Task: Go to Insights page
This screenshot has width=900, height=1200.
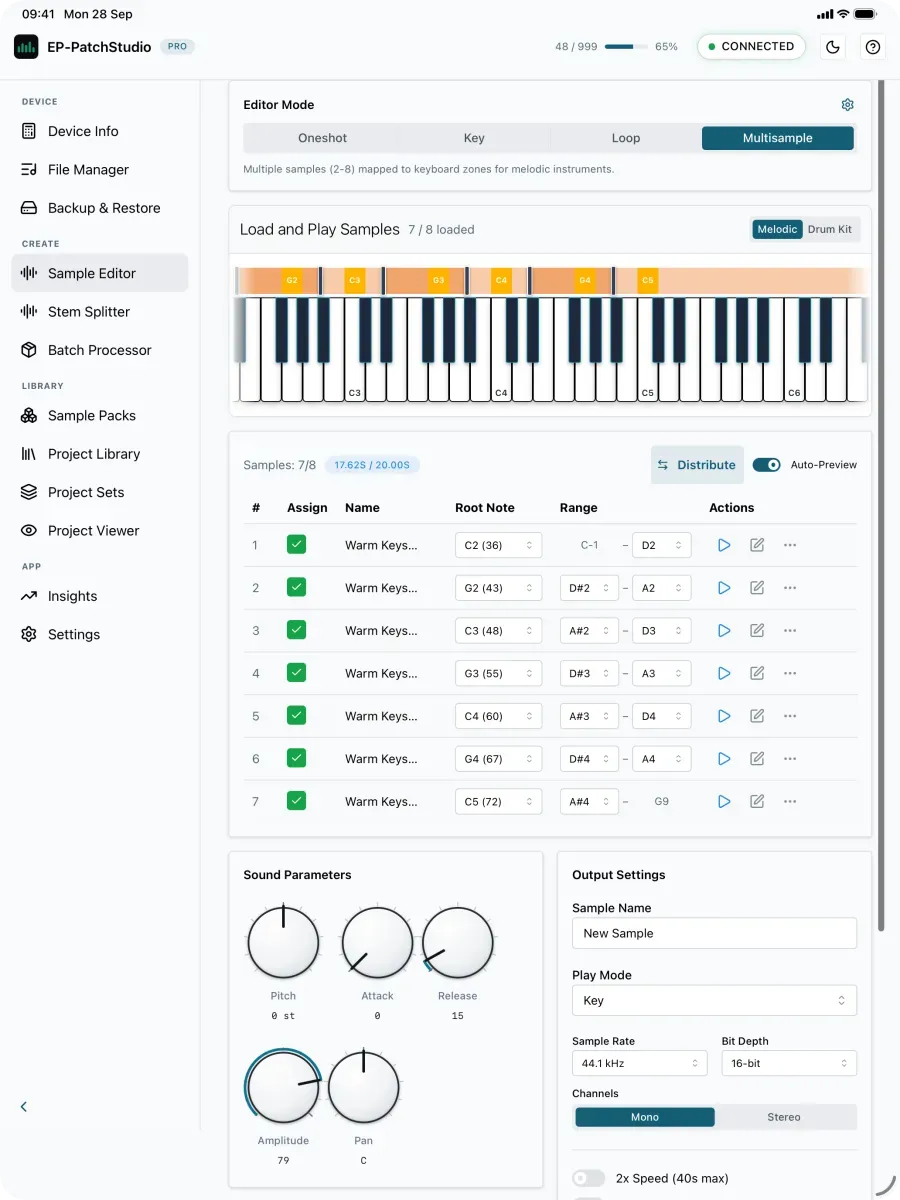Action: [x=100, y=596]
